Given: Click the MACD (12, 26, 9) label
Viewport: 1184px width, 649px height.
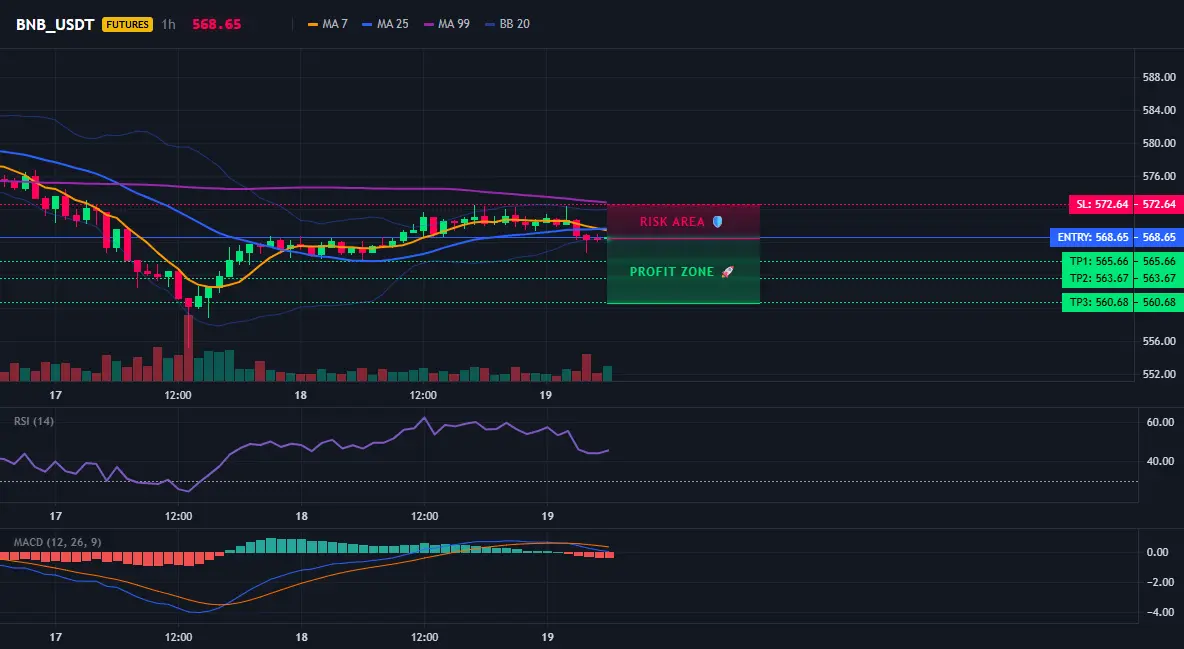Looking at the screenshot, I should pos(57,542).
